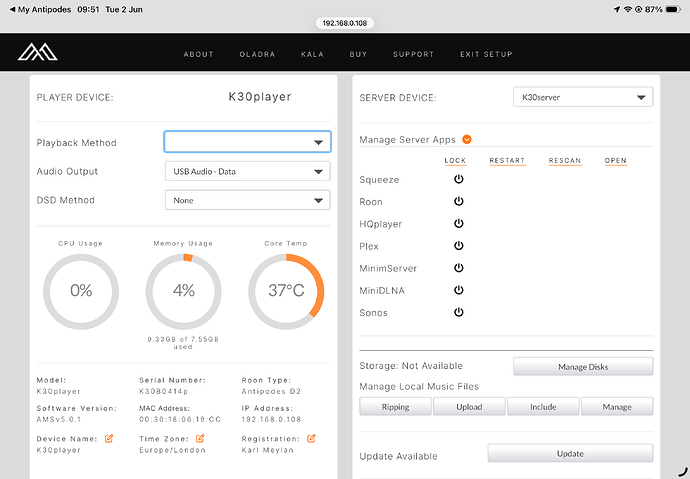The image size is (690, 479).
Task: Click the Update Available label
Action: pos(398,457)
